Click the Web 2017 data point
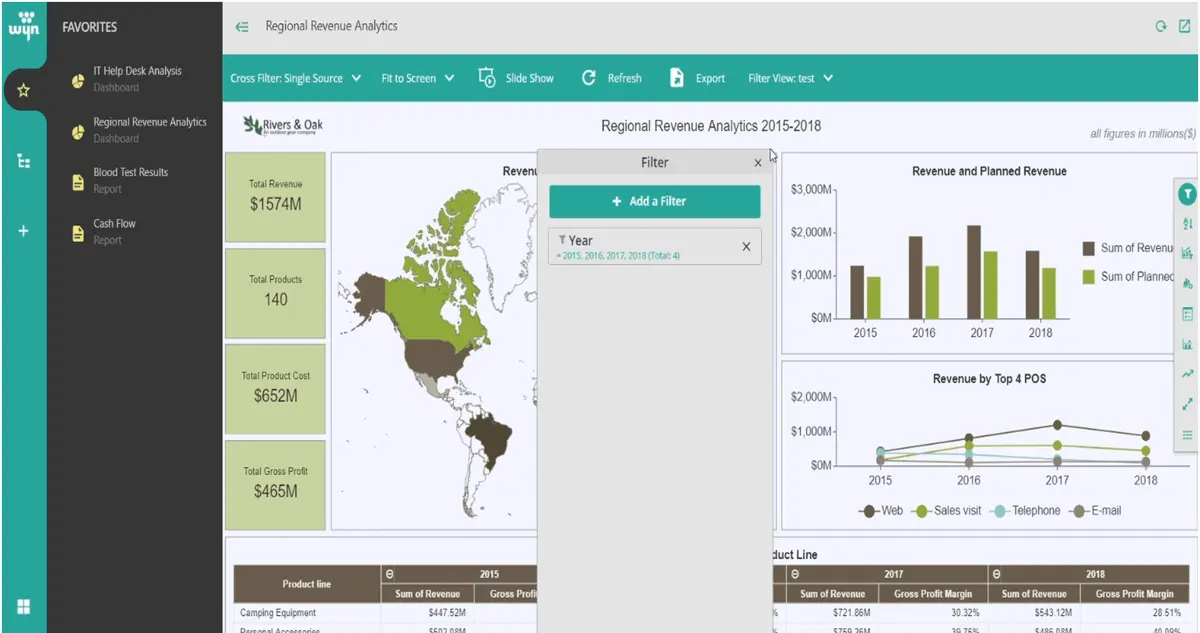This screenshot has width=1200, height=633. coord(1057,425)
